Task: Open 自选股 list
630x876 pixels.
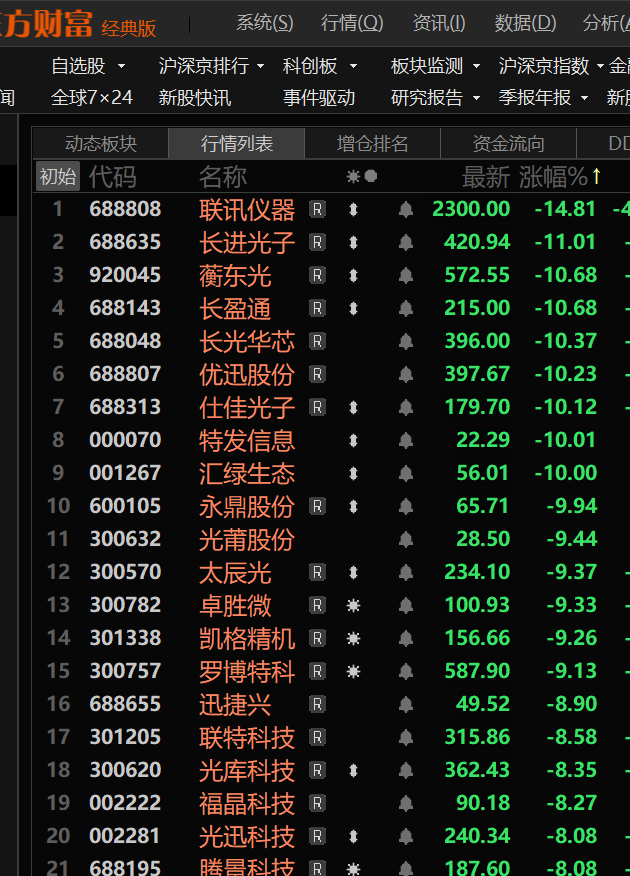Action: (x=78, y=66)
